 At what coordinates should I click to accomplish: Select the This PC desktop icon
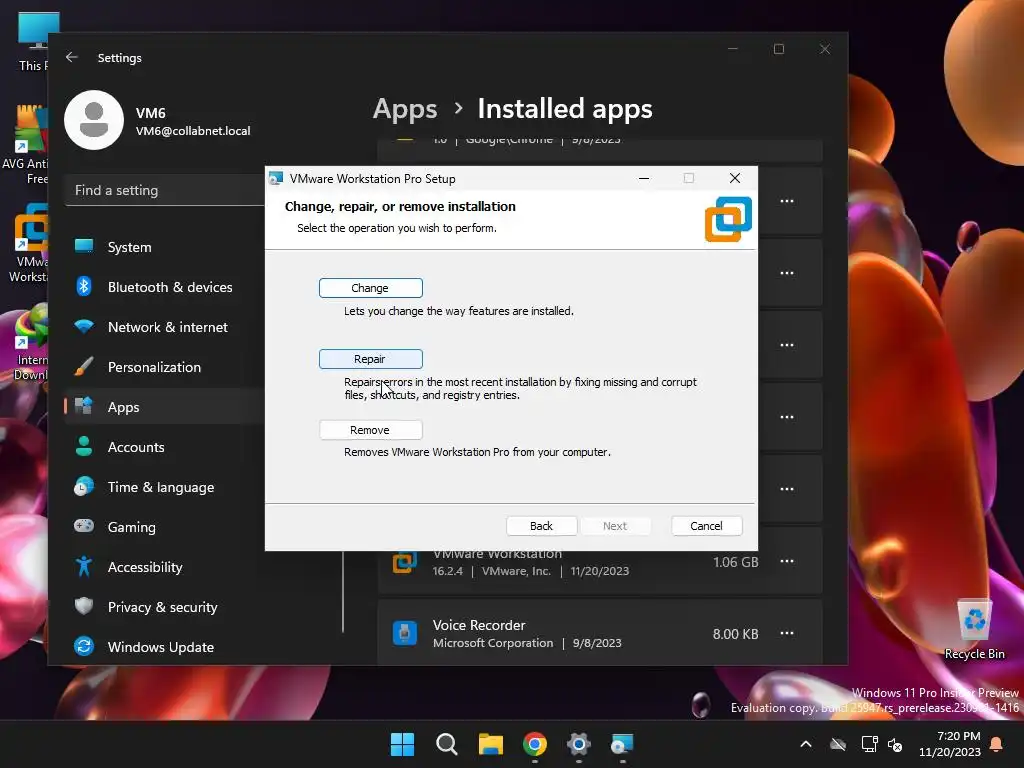(31, 42)
